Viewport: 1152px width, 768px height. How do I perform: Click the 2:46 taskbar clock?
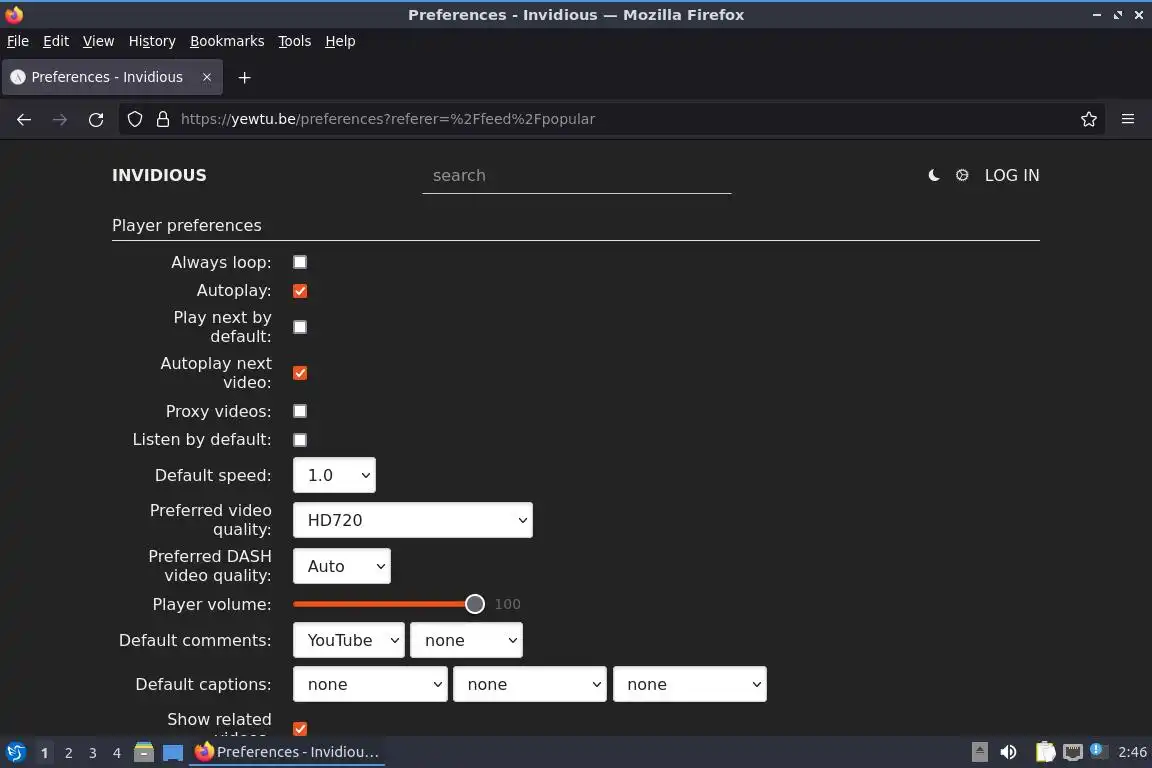[x=1132, y=752]
